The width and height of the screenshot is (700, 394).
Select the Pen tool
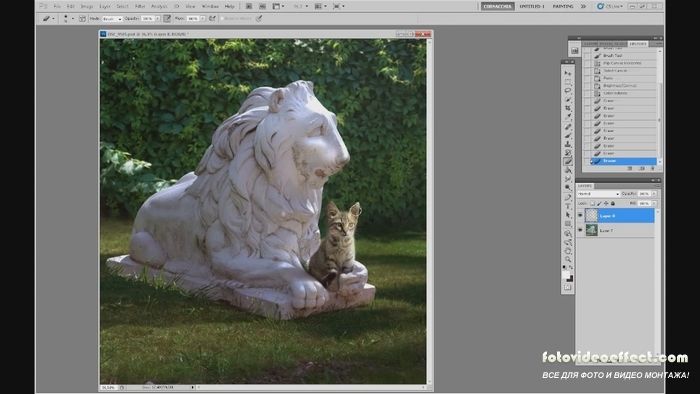click(568, 198)
